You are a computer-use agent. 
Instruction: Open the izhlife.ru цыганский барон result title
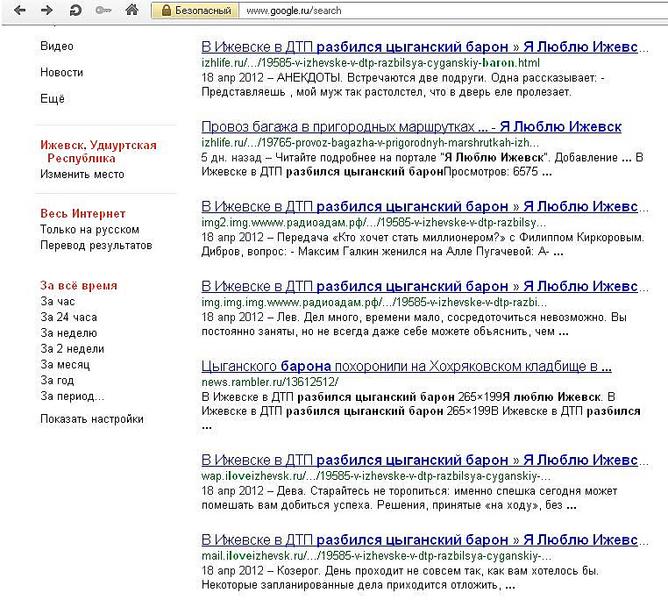coord(424,47)
